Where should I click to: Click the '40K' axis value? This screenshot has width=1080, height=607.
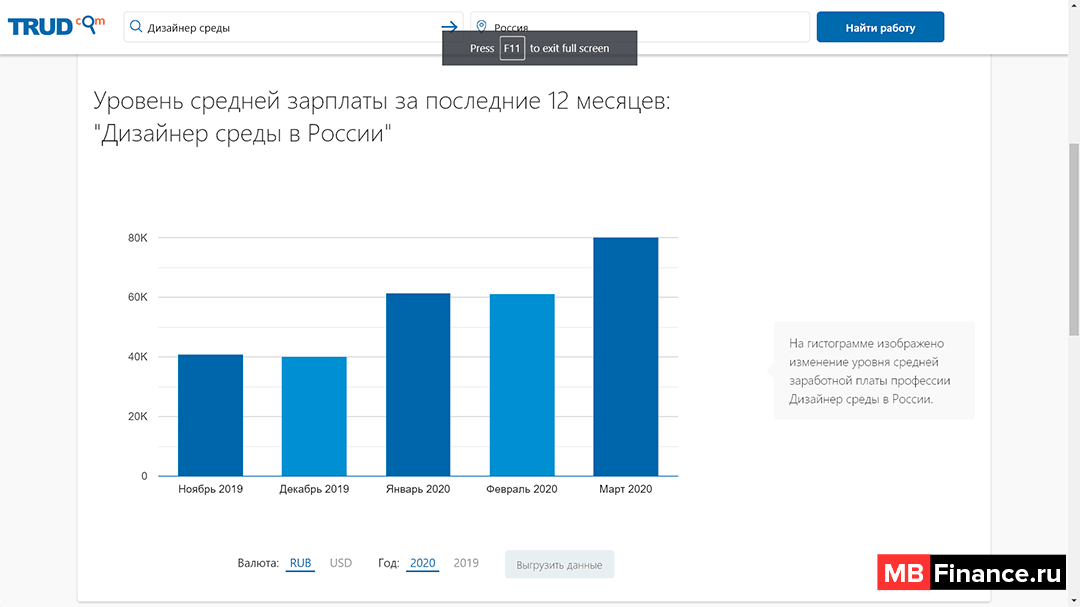[138, 357]
